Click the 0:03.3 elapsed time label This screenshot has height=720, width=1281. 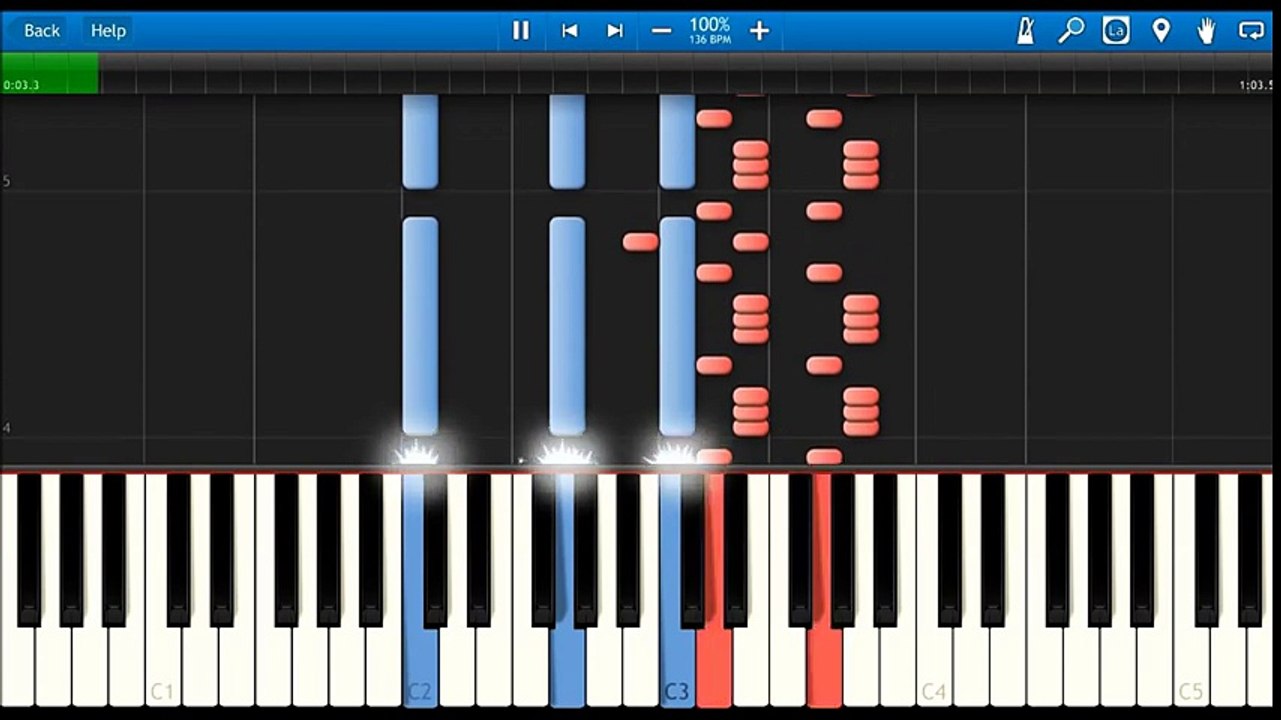(x=21, y=85)
